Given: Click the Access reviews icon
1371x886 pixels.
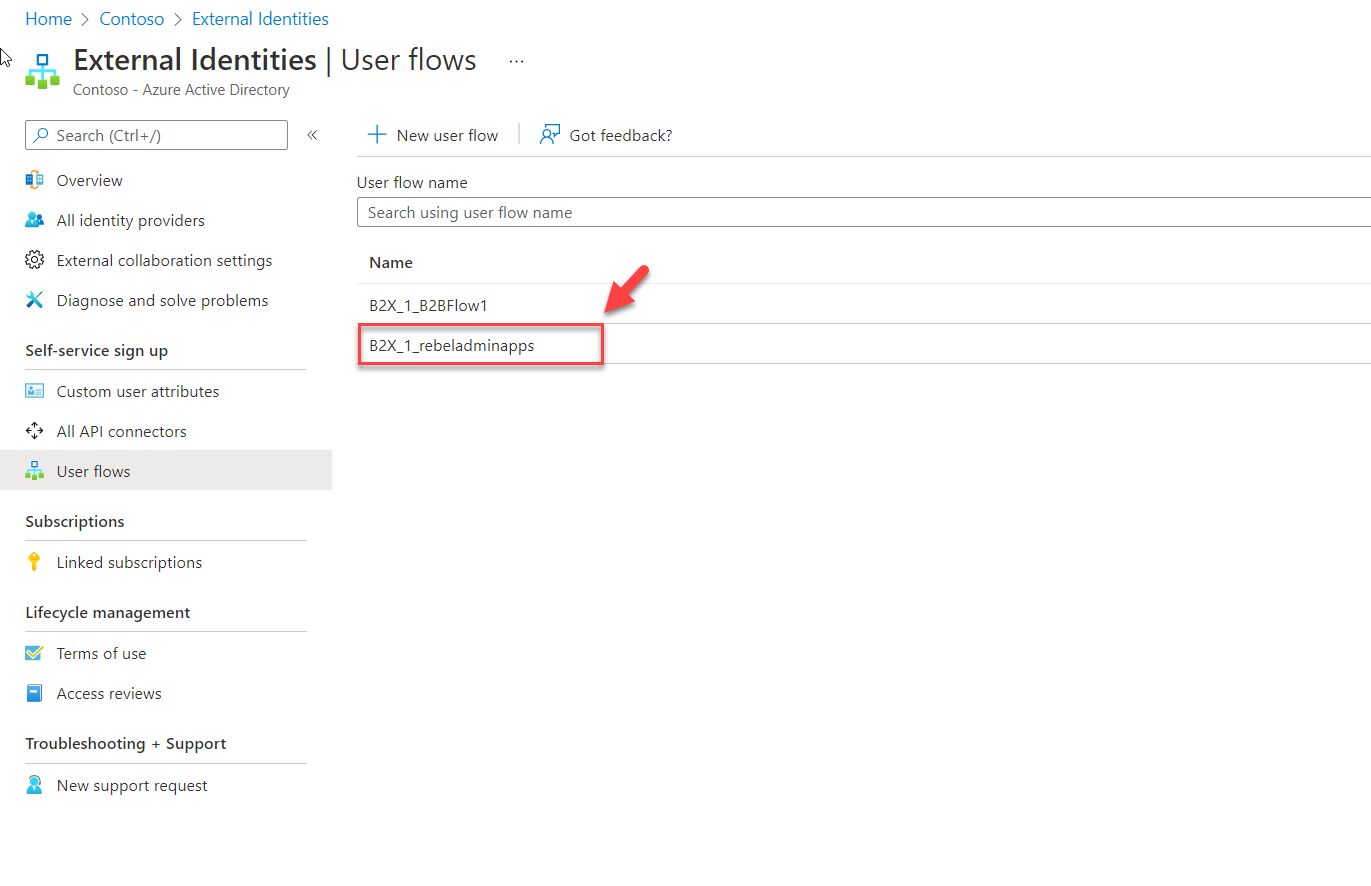Looking at the screenshot, I should tap(35, 693).
